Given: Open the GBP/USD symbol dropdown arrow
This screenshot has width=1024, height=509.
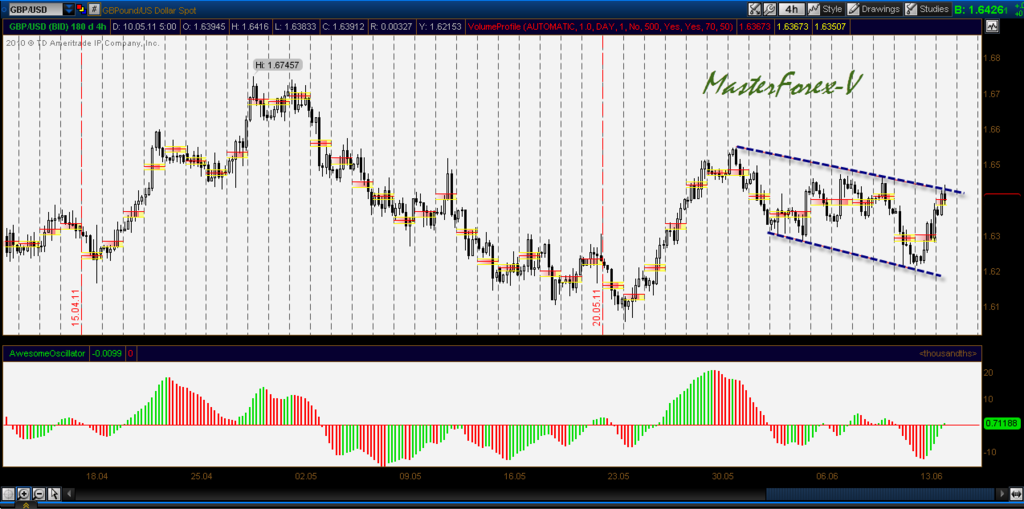Looking at the screenshot, I should [69, 9].
